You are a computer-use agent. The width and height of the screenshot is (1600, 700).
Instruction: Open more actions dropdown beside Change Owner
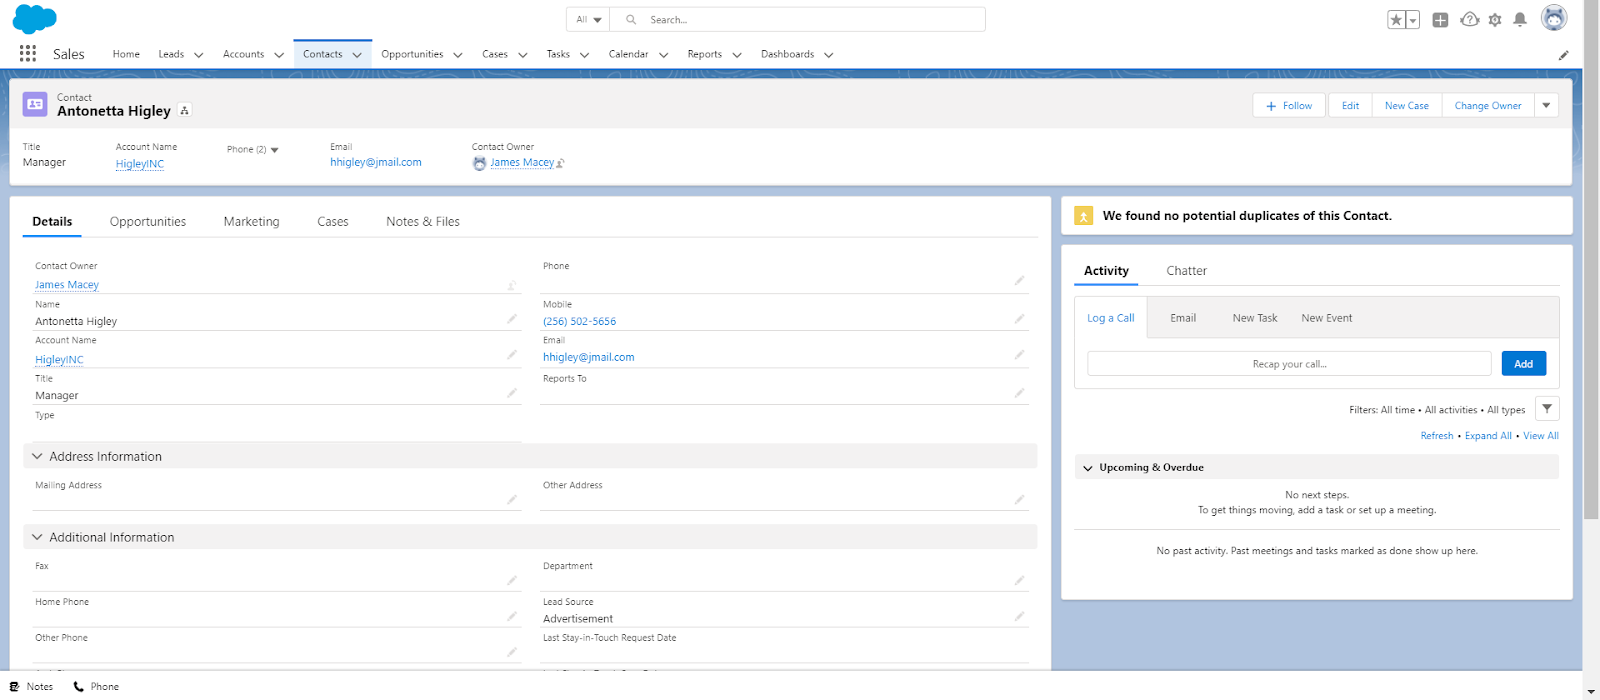pos(1547,105)
